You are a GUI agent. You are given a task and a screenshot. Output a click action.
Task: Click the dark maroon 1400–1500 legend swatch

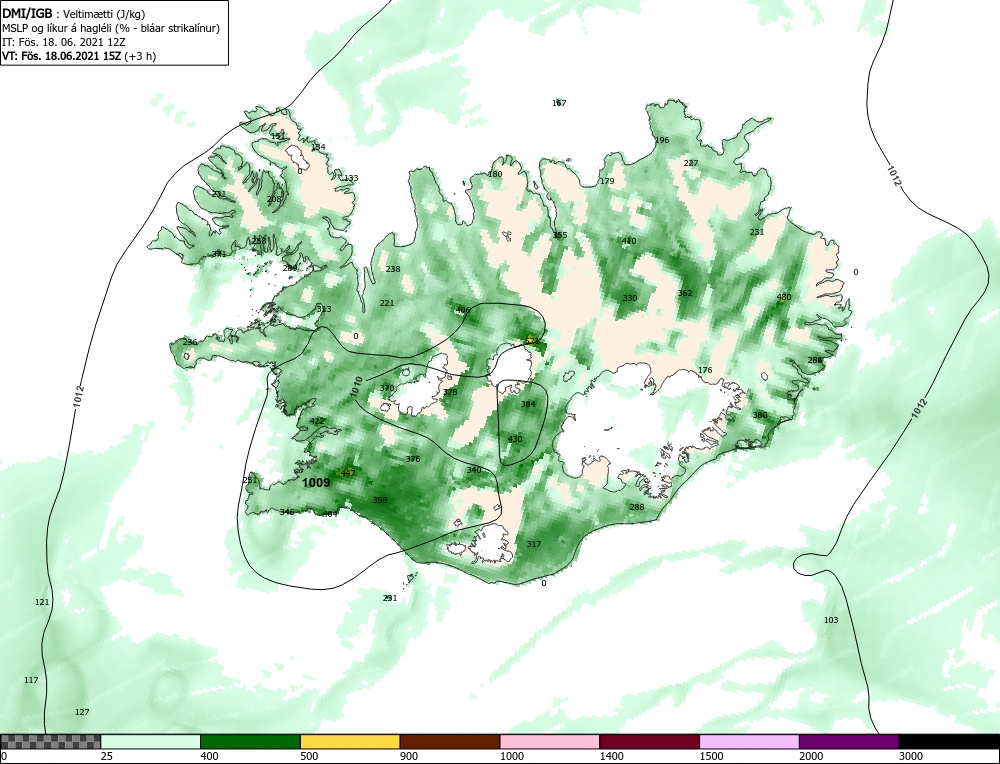pyautogui.click(x=649, y=741)
